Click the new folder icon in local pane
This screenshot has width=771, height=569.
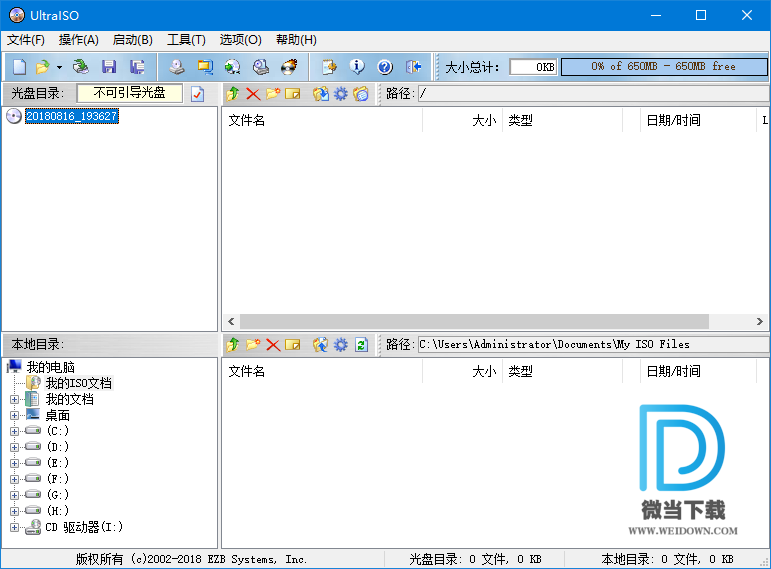coord(253,345)
